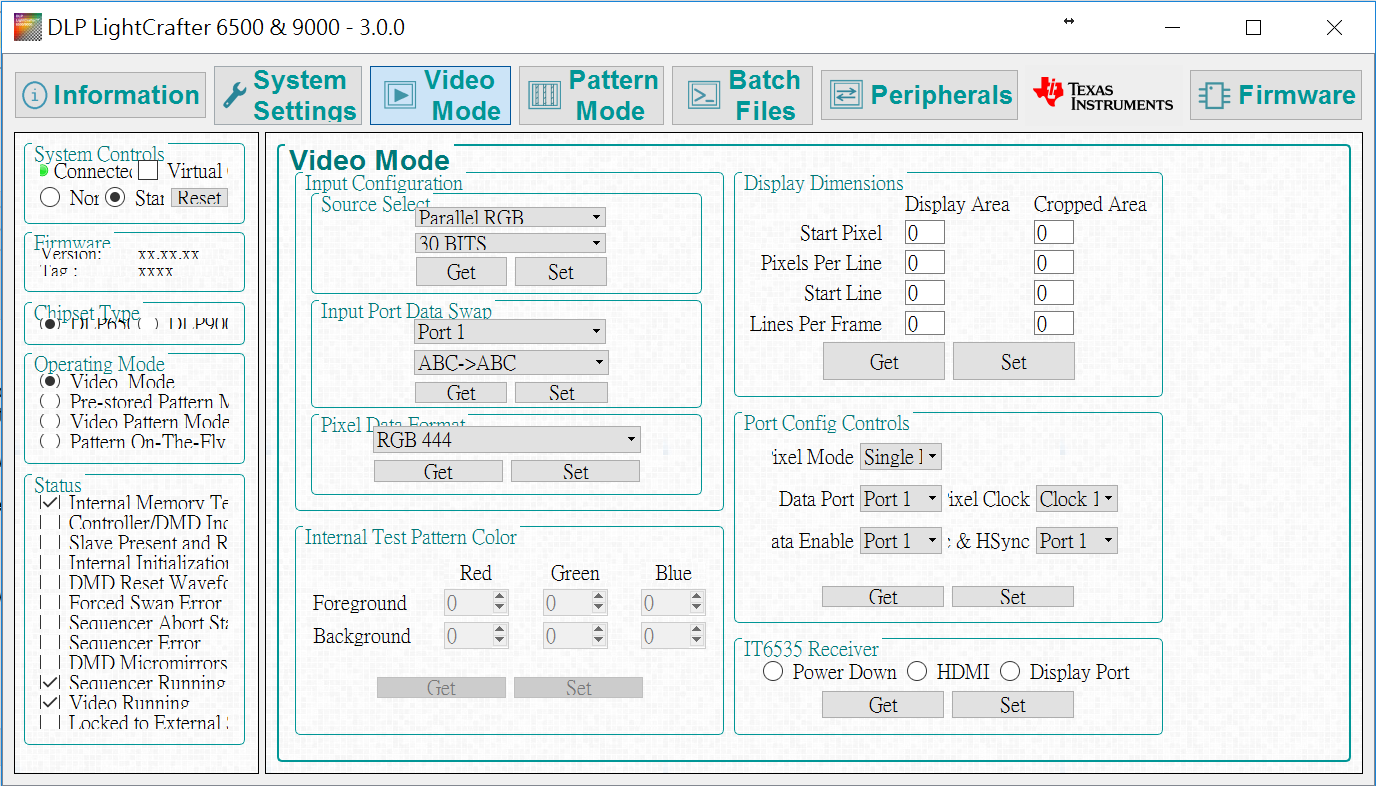Screen dimensions: 1376x786
Task: Select Pattern On-The-Fly operating mode
Action: pyautogui.click(x=49, y=442)
